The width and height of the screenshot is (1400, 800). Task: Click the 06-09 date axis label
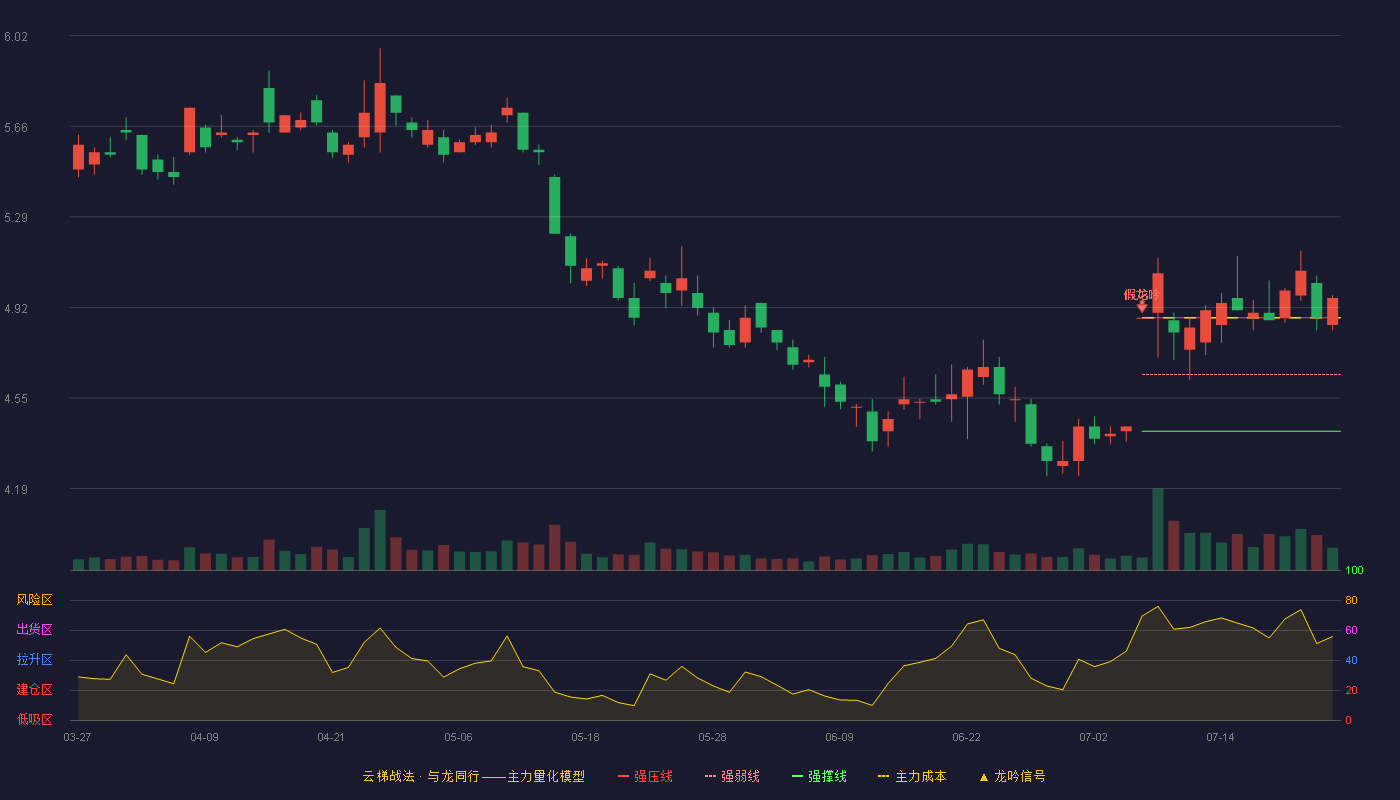coord(839,737)
